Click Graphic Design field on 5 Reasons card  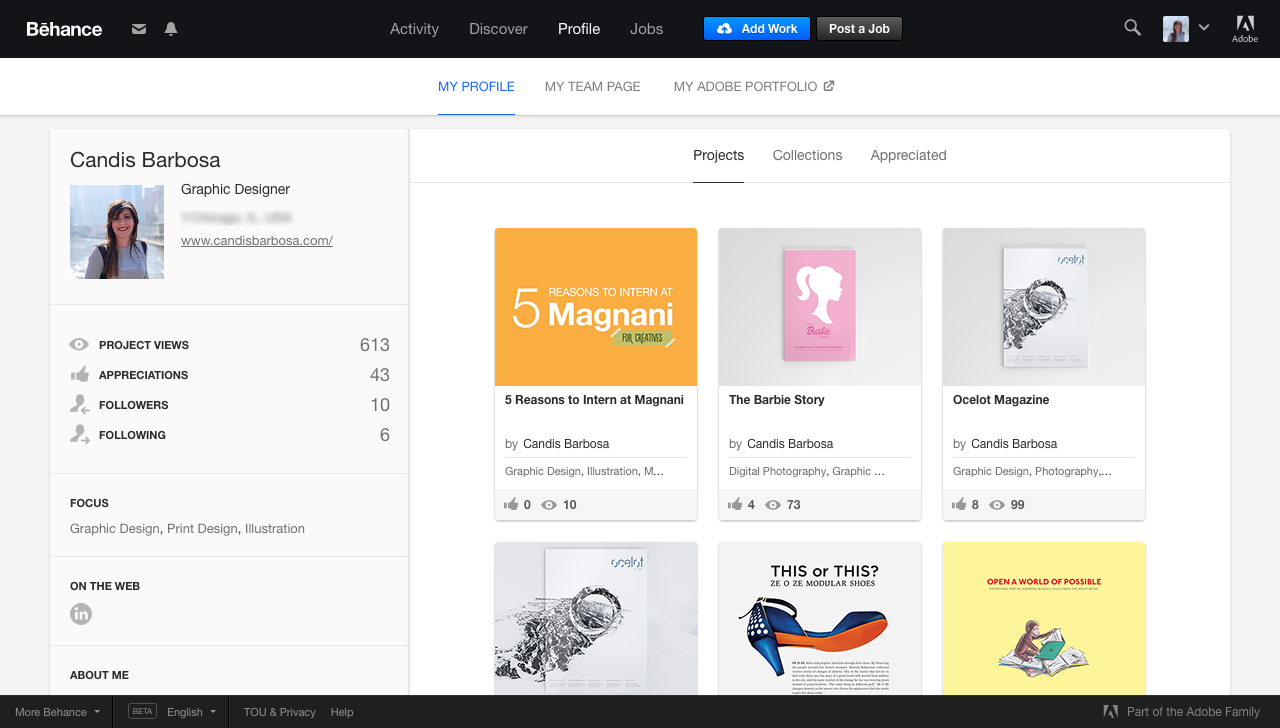click(x=543, y=471)
